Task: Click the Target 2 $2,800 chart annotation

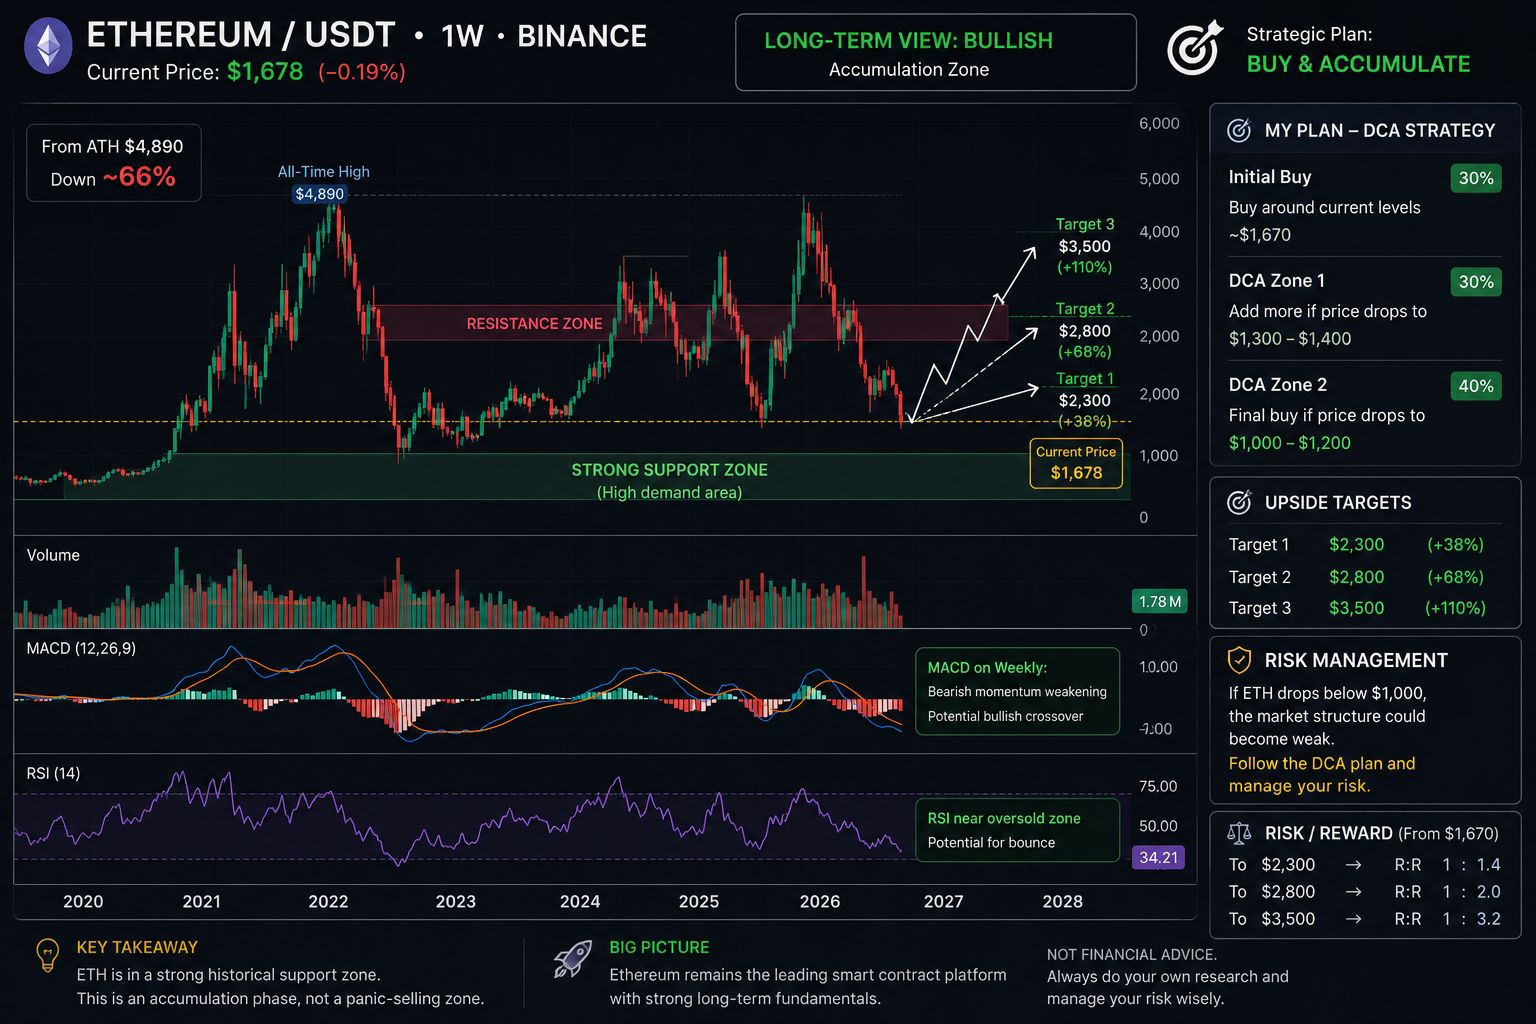Action: 1085,330
